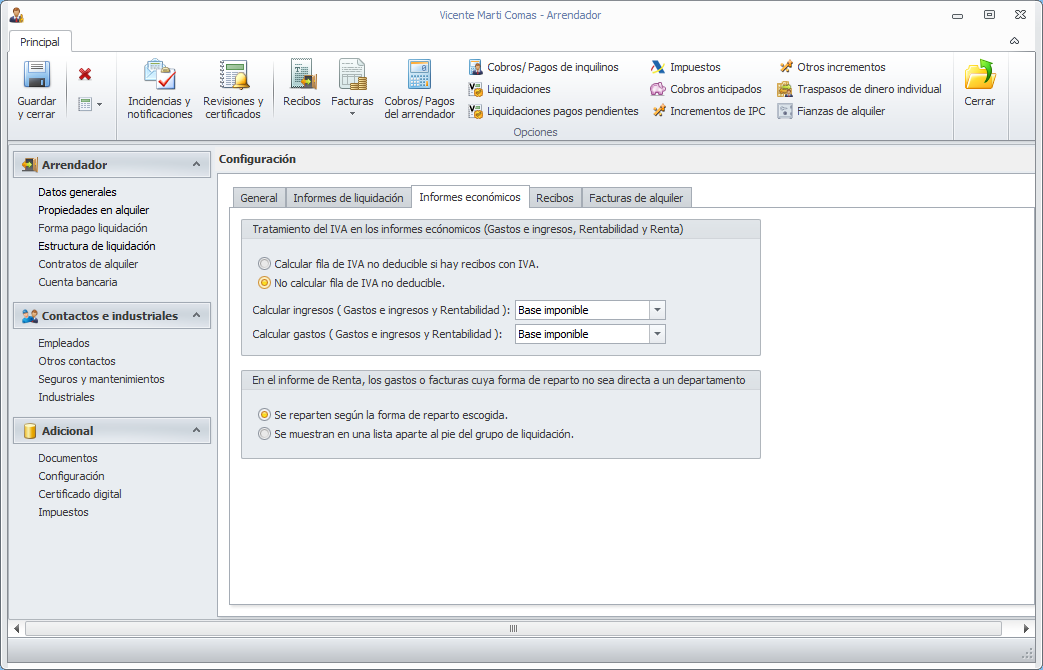This screenshot has width=1043, height=670.
Task: Select 'No calcular fila de IVA no deducible'
Action: (x=265, y=283)
